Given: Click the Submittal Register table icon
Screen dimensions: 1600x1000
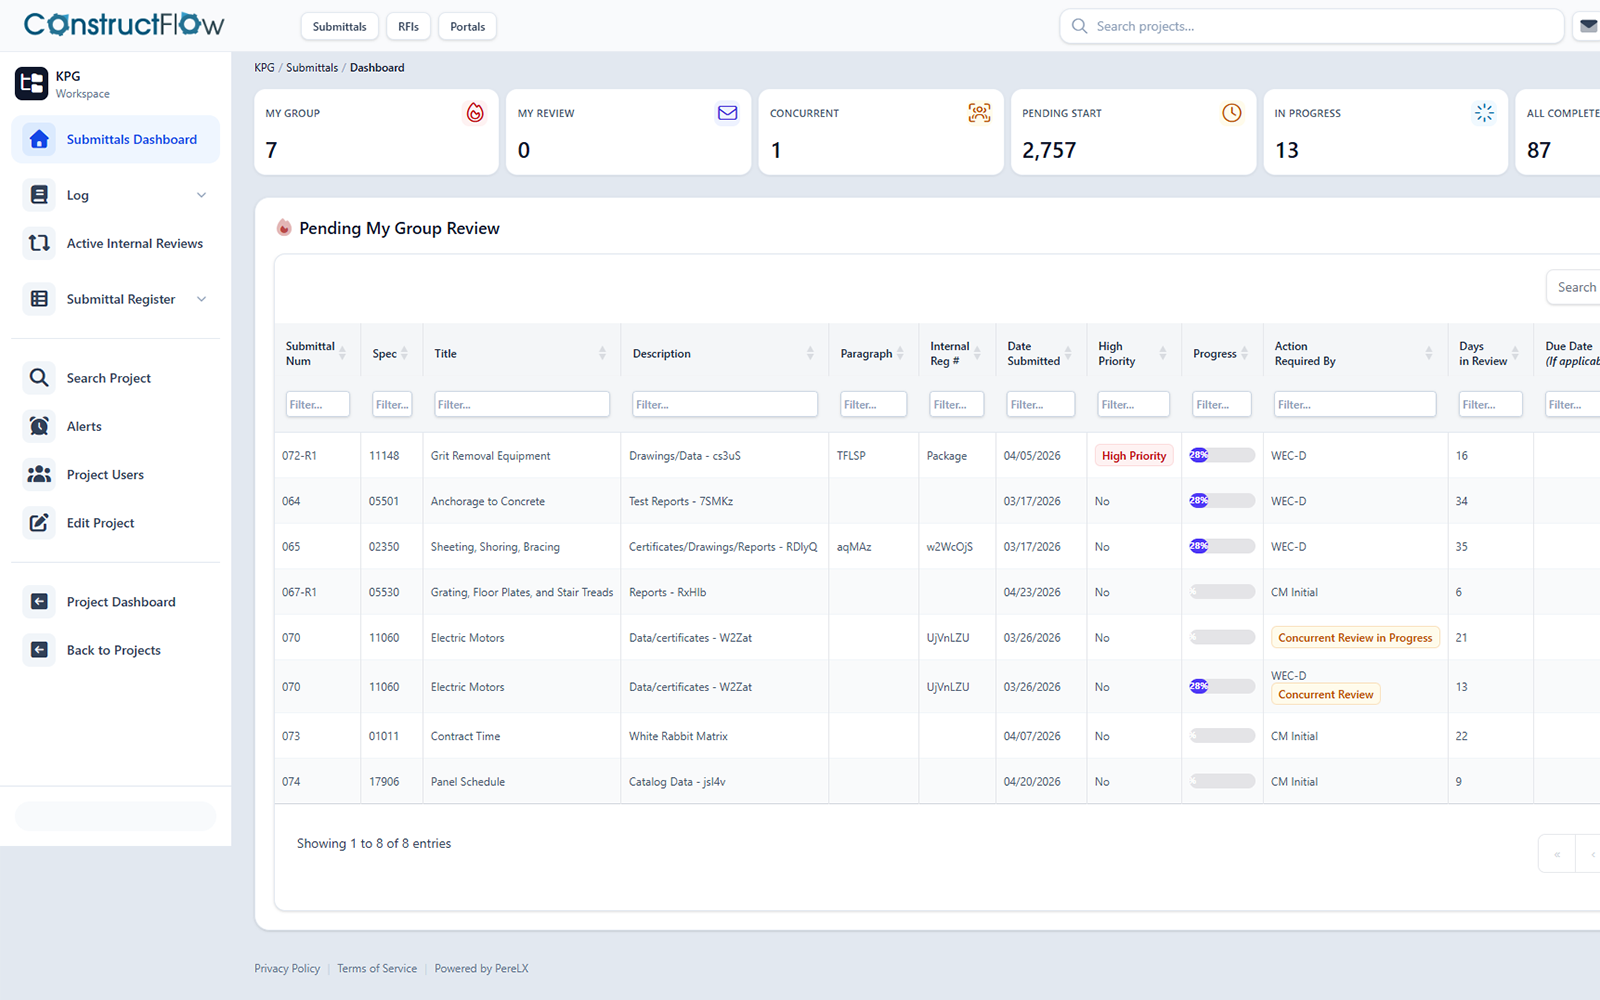Looking at the screenshot, I should tap(39, 299).
